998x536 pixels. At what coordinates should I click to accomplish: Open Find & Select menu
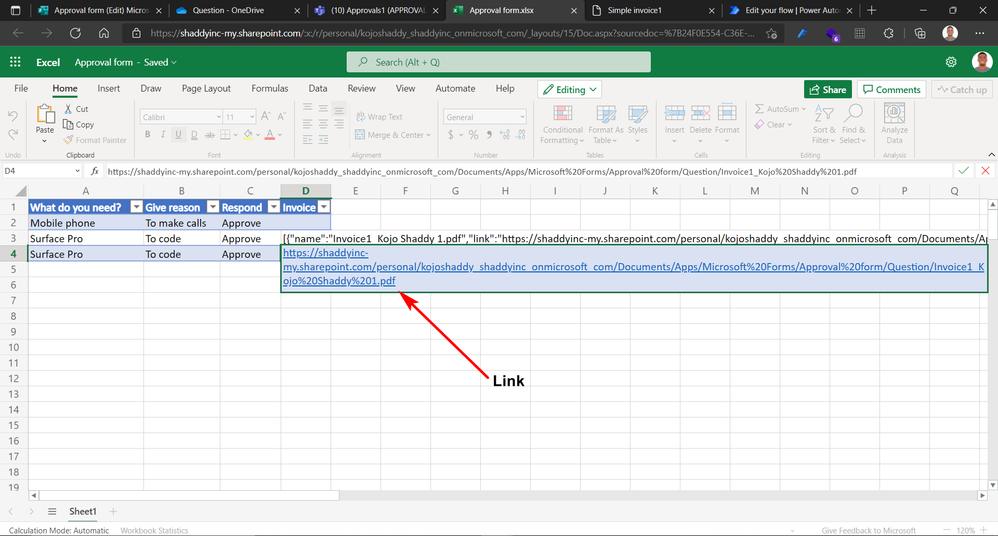tap(853, 125)
